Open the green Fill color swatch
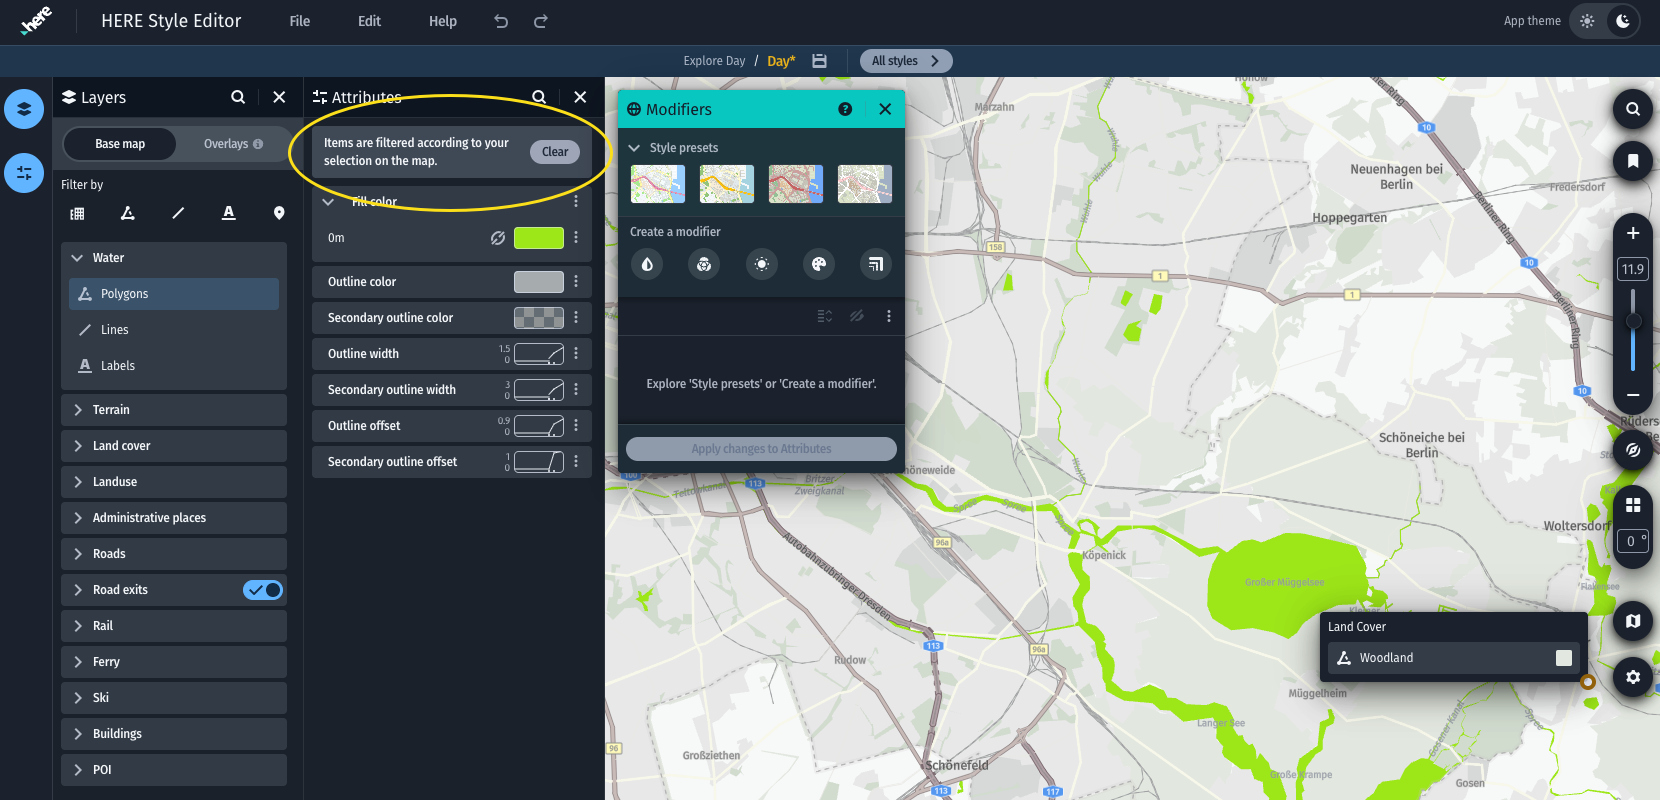 pyautogui.click(x=539, y=238)
